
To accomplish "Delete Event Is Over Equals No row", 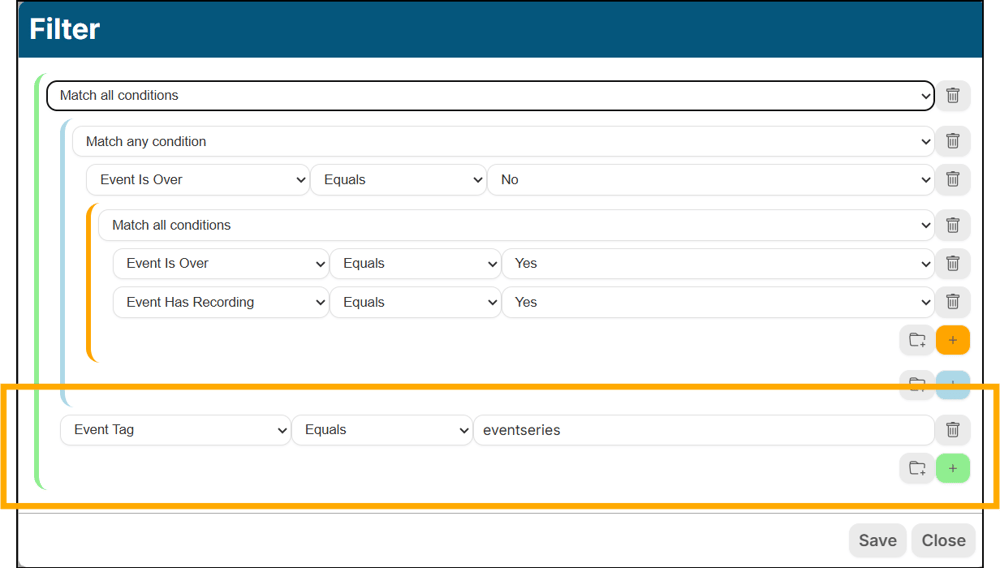I will [953, 179].
